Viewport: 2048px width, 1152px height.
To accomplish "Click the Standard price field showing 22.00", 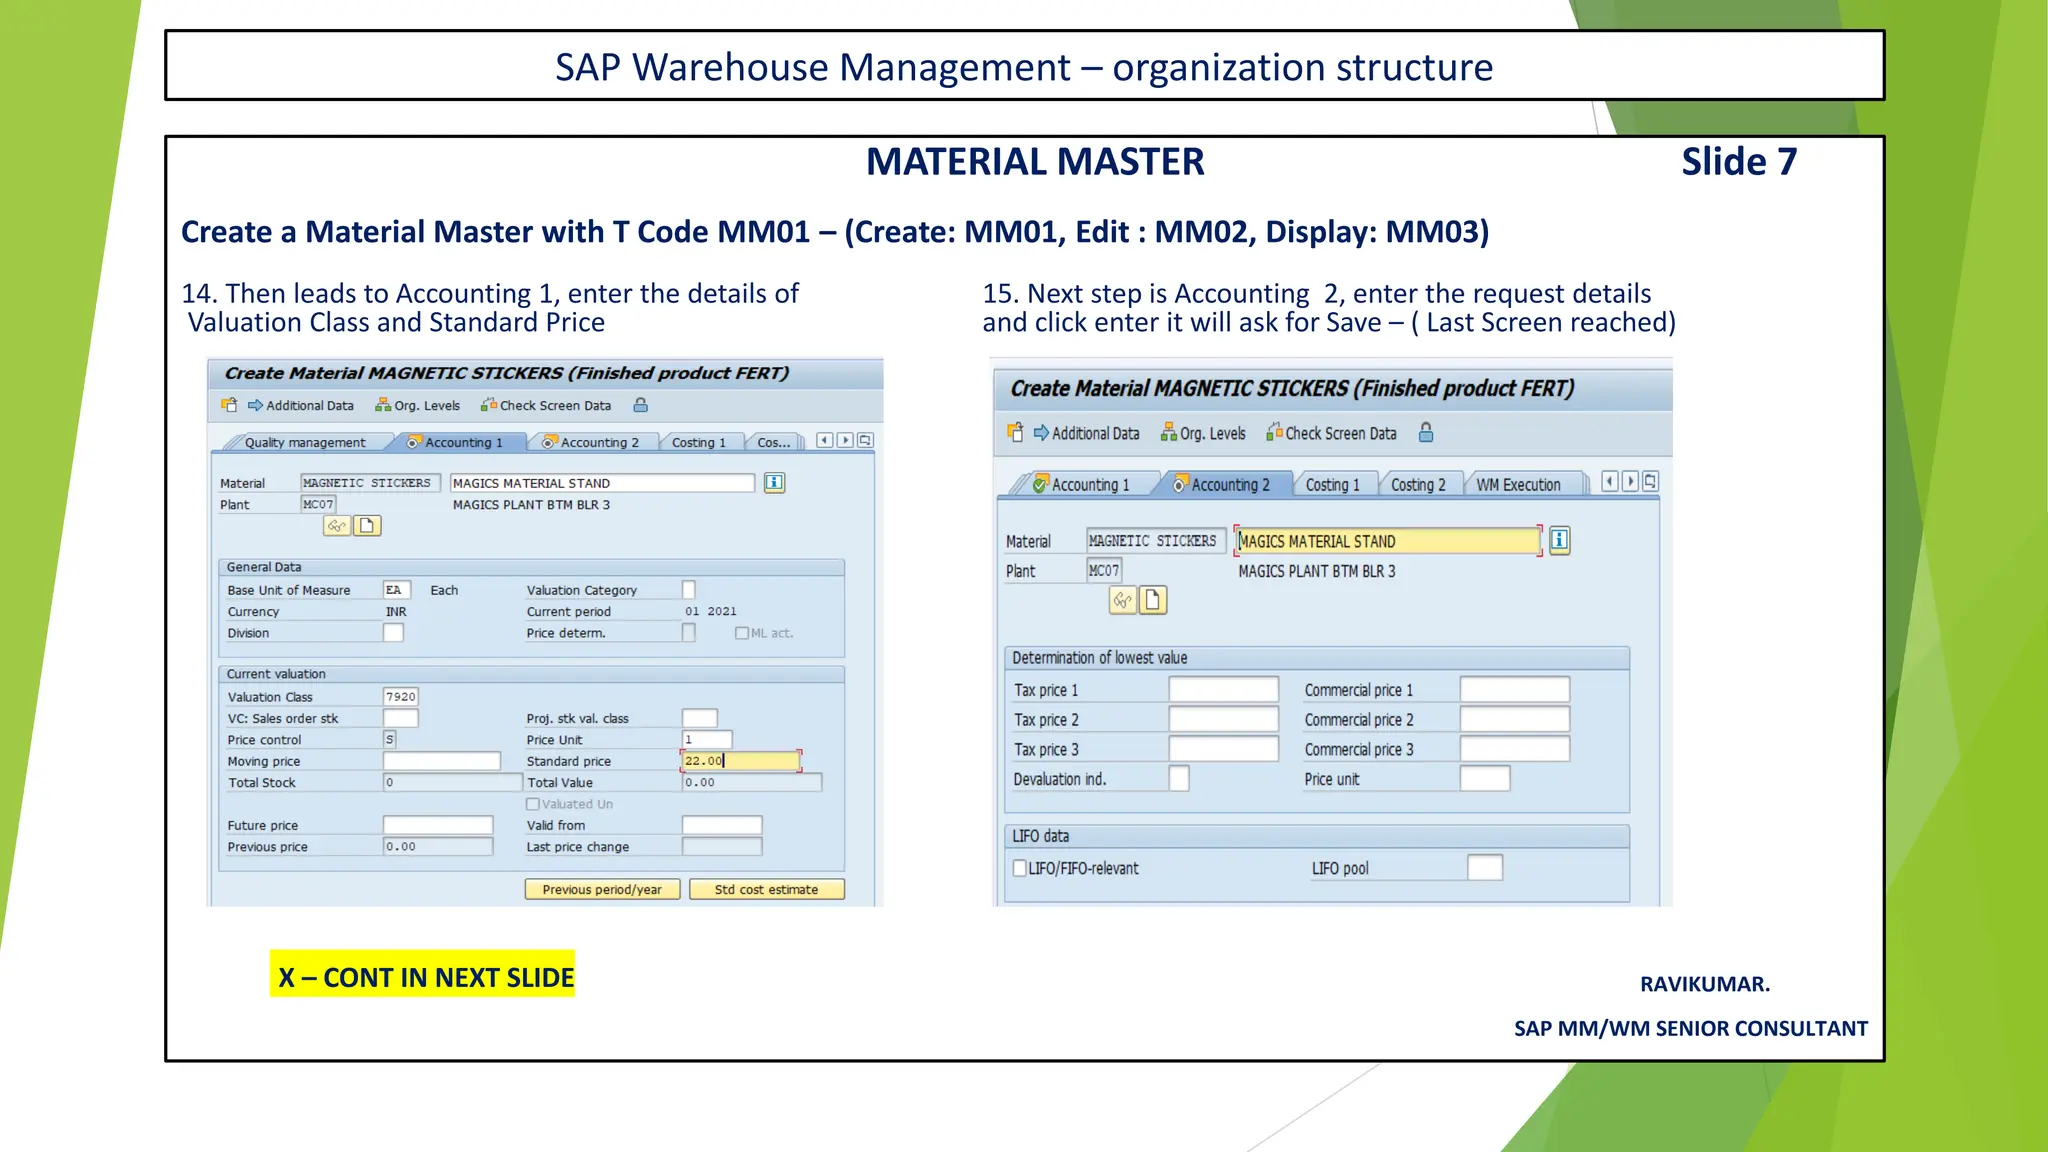I will 740,761.
